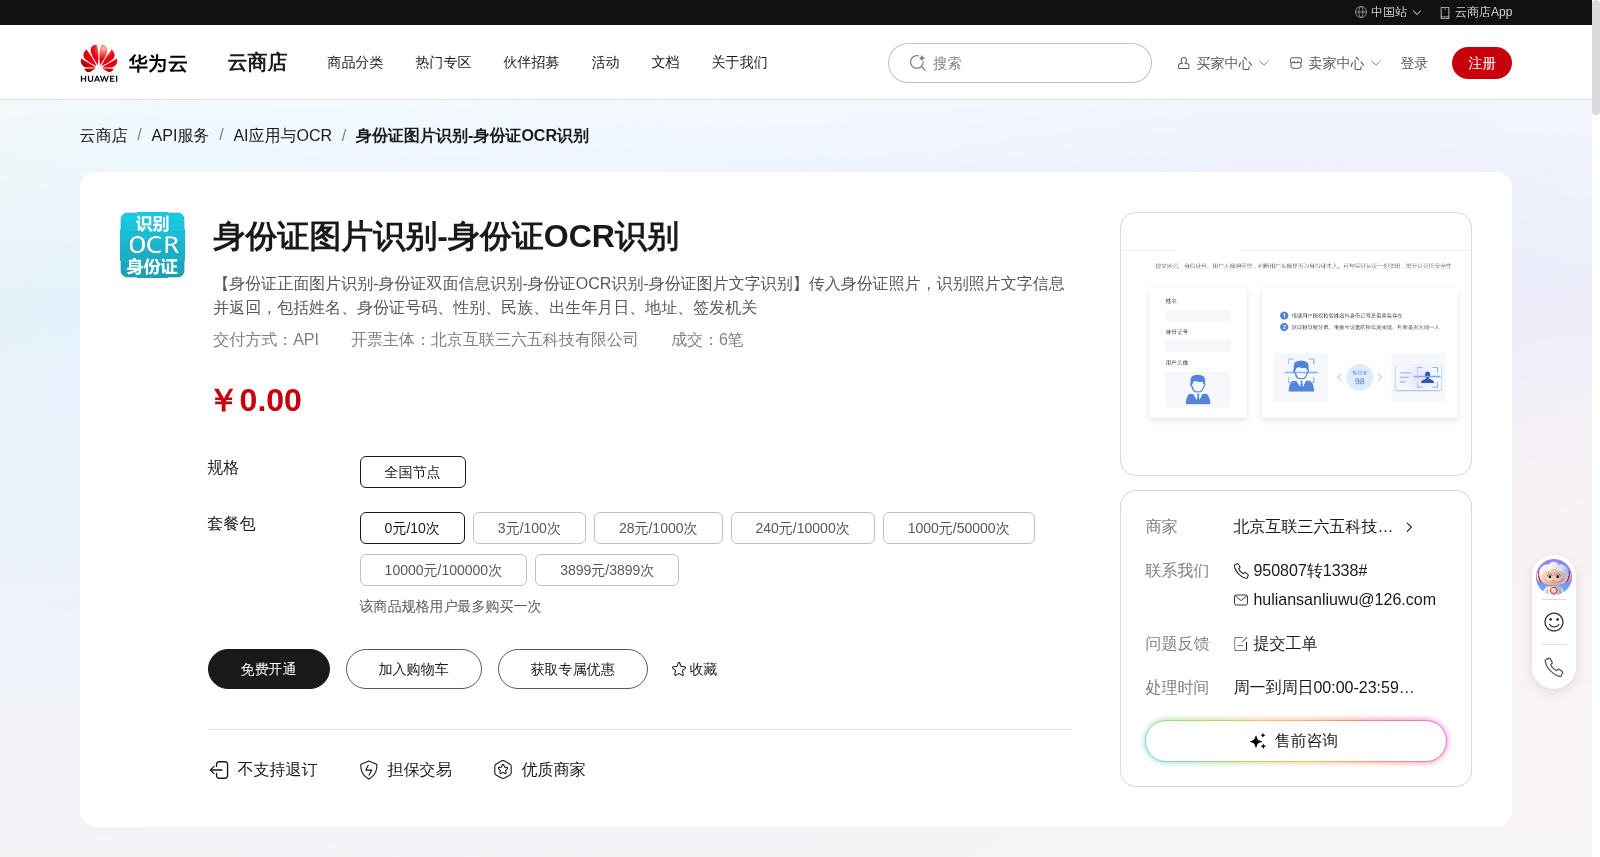Click the huliansanliuwu@126.com email address
This screenshot has height=857, width=1600.
pyautogui.click(x=1344, y=600)
